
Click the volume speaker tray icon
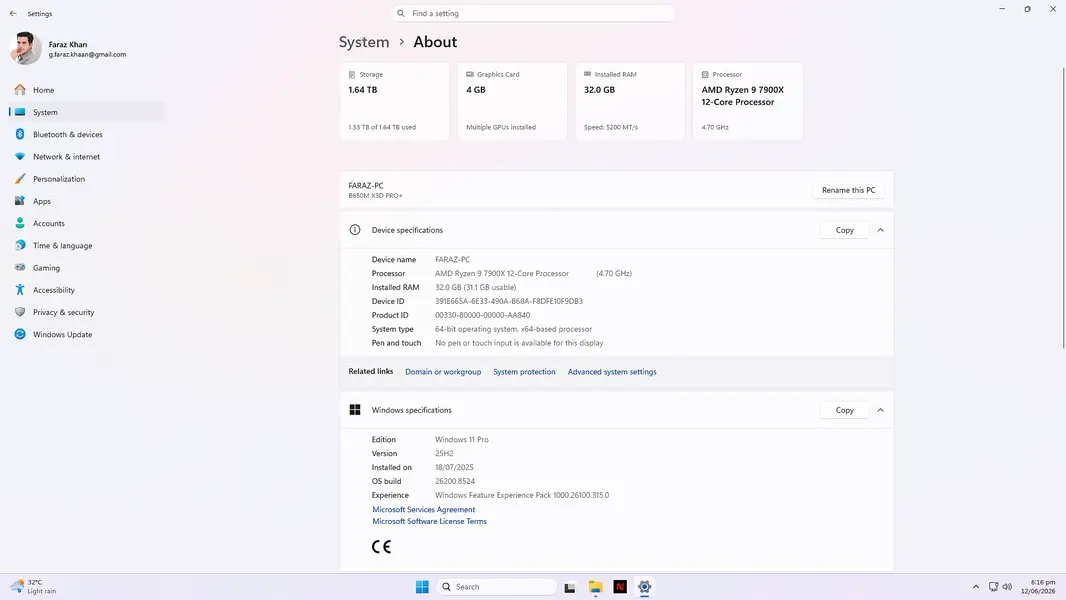pyautogui.click(x=1008, y=587)
